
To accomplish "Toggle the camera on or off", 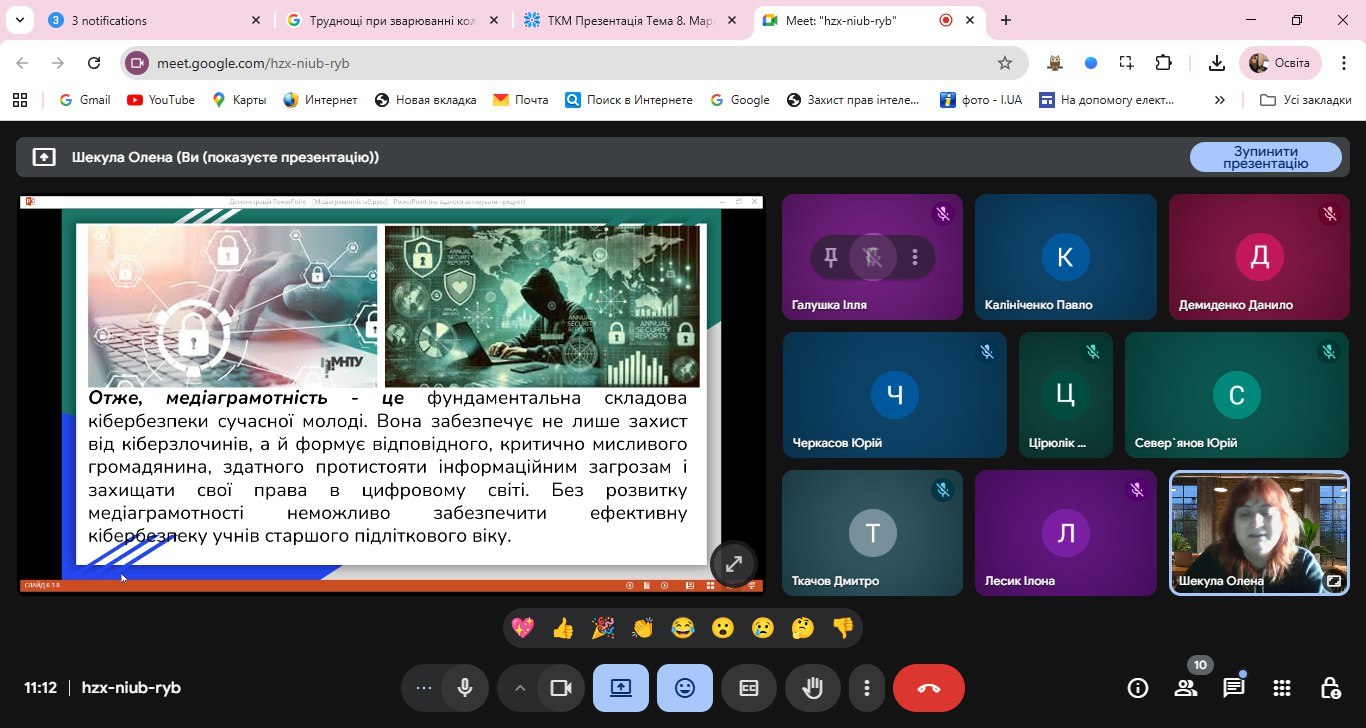I will 560,688.
